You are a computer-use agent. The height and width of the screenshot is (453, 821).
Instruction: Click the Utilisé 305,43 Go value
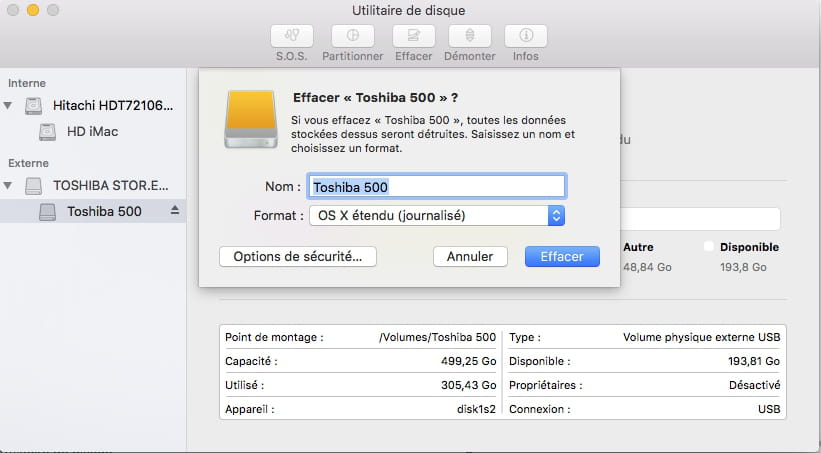coord(468,385)
